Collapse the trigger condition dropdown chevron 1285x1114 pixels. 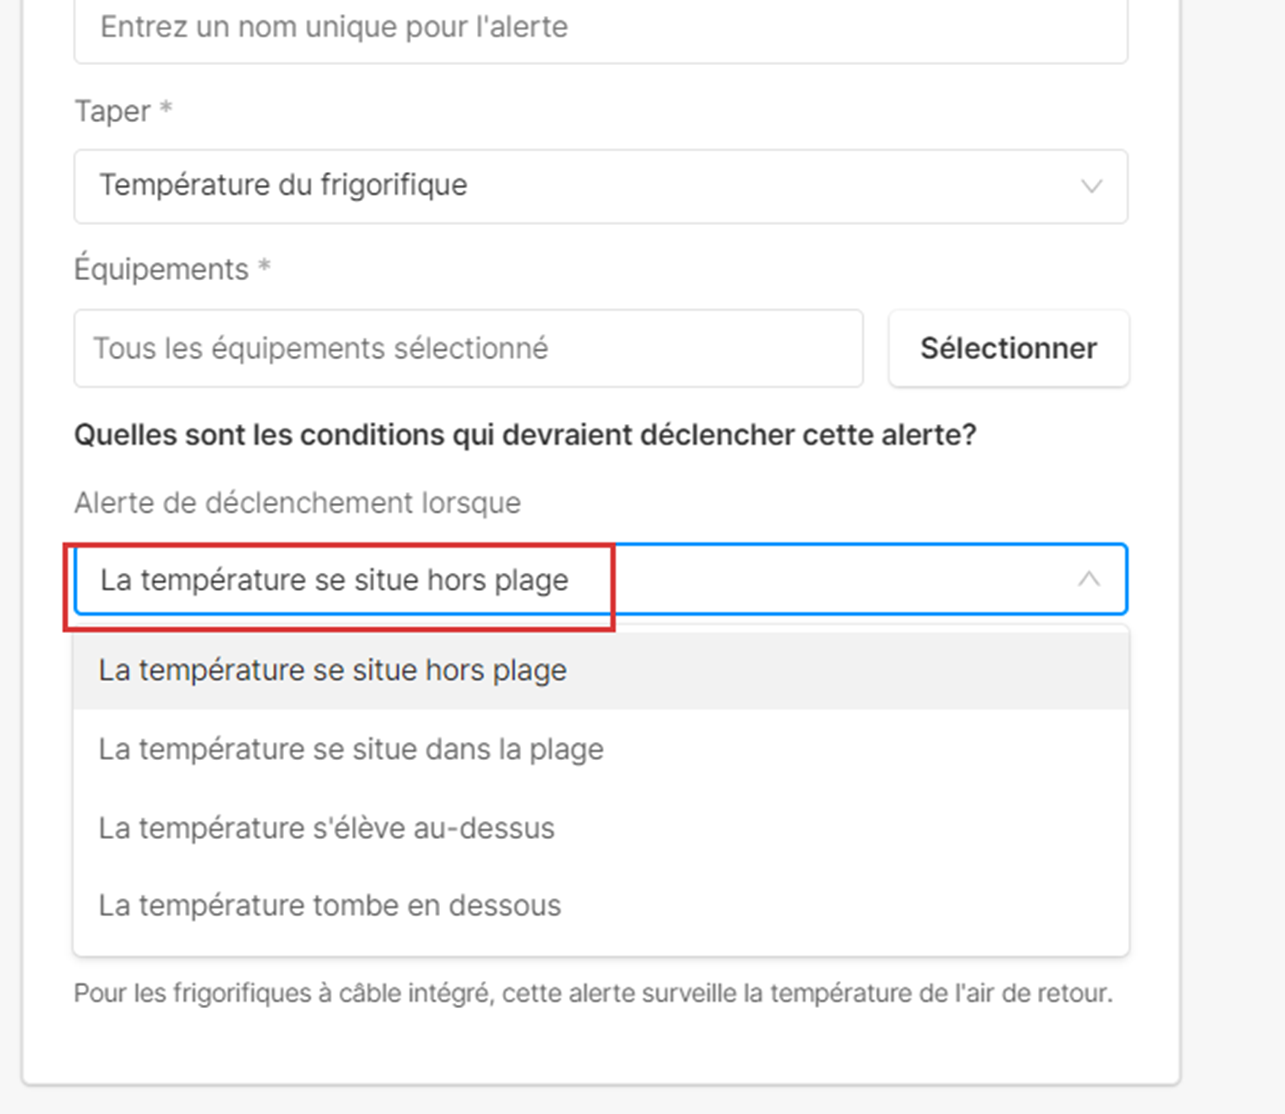[x=1090, y=579]
